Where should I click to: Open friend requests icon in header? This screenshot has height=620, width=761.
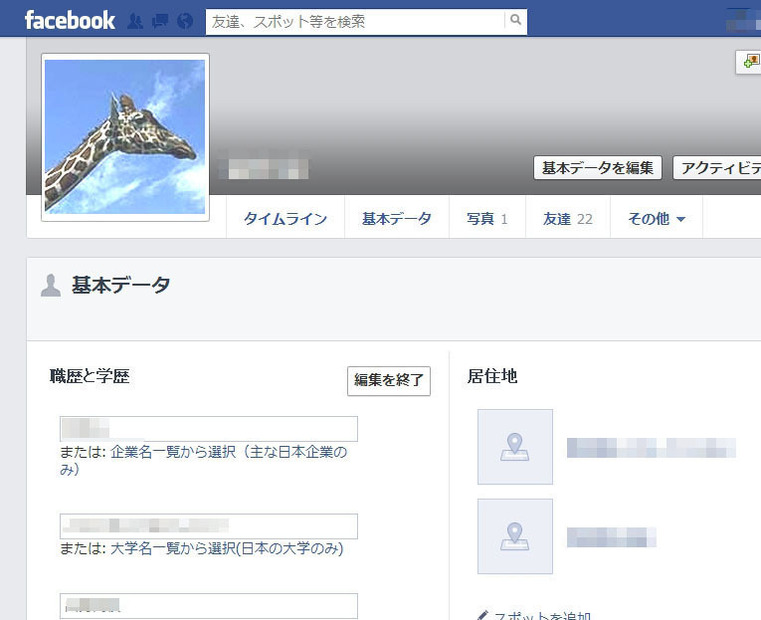135,21
